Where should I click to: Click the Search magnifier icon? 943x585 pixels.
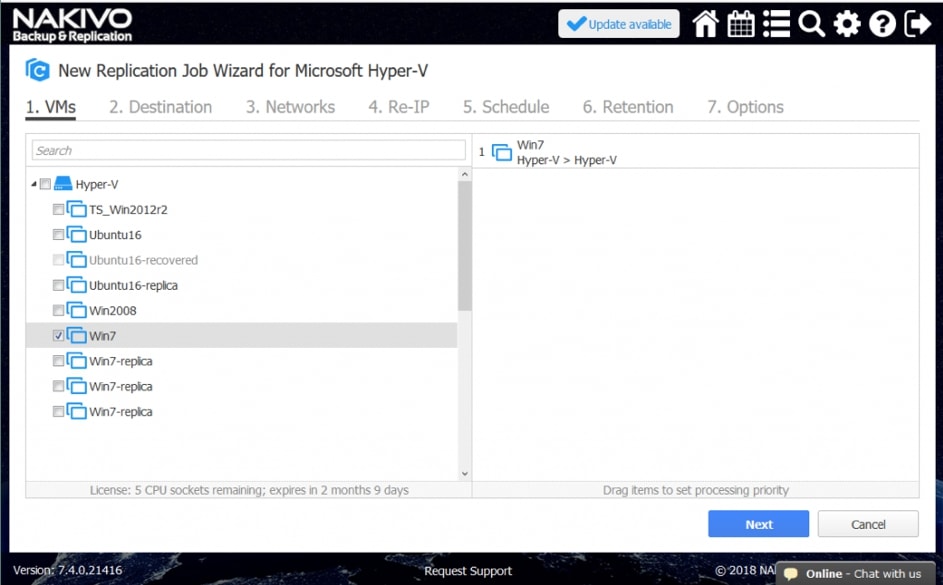coord(811,24)
